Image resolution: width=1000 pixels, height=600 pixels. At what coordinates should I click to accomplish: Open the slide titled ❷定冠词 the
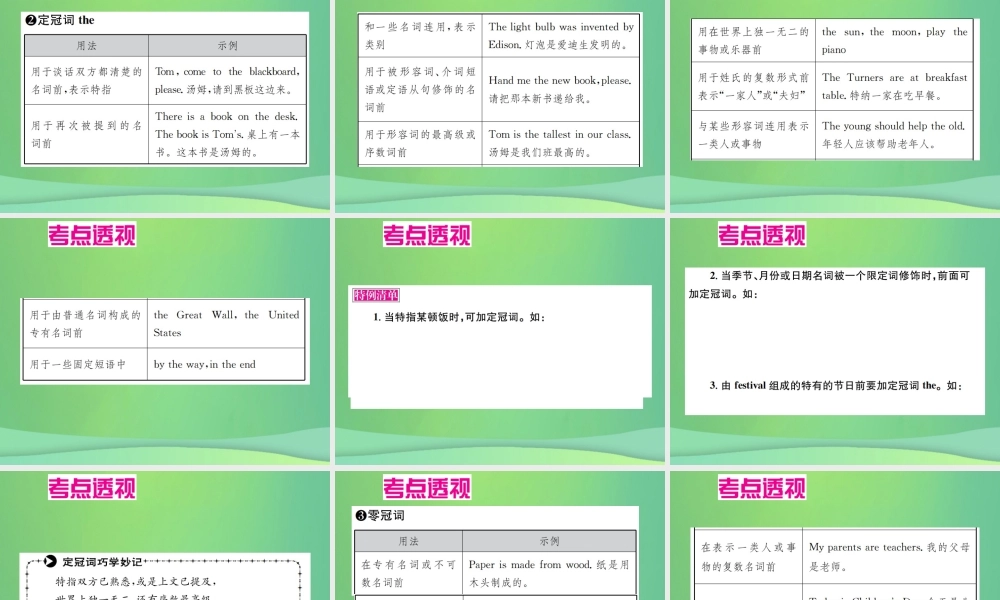coord(165,106)
